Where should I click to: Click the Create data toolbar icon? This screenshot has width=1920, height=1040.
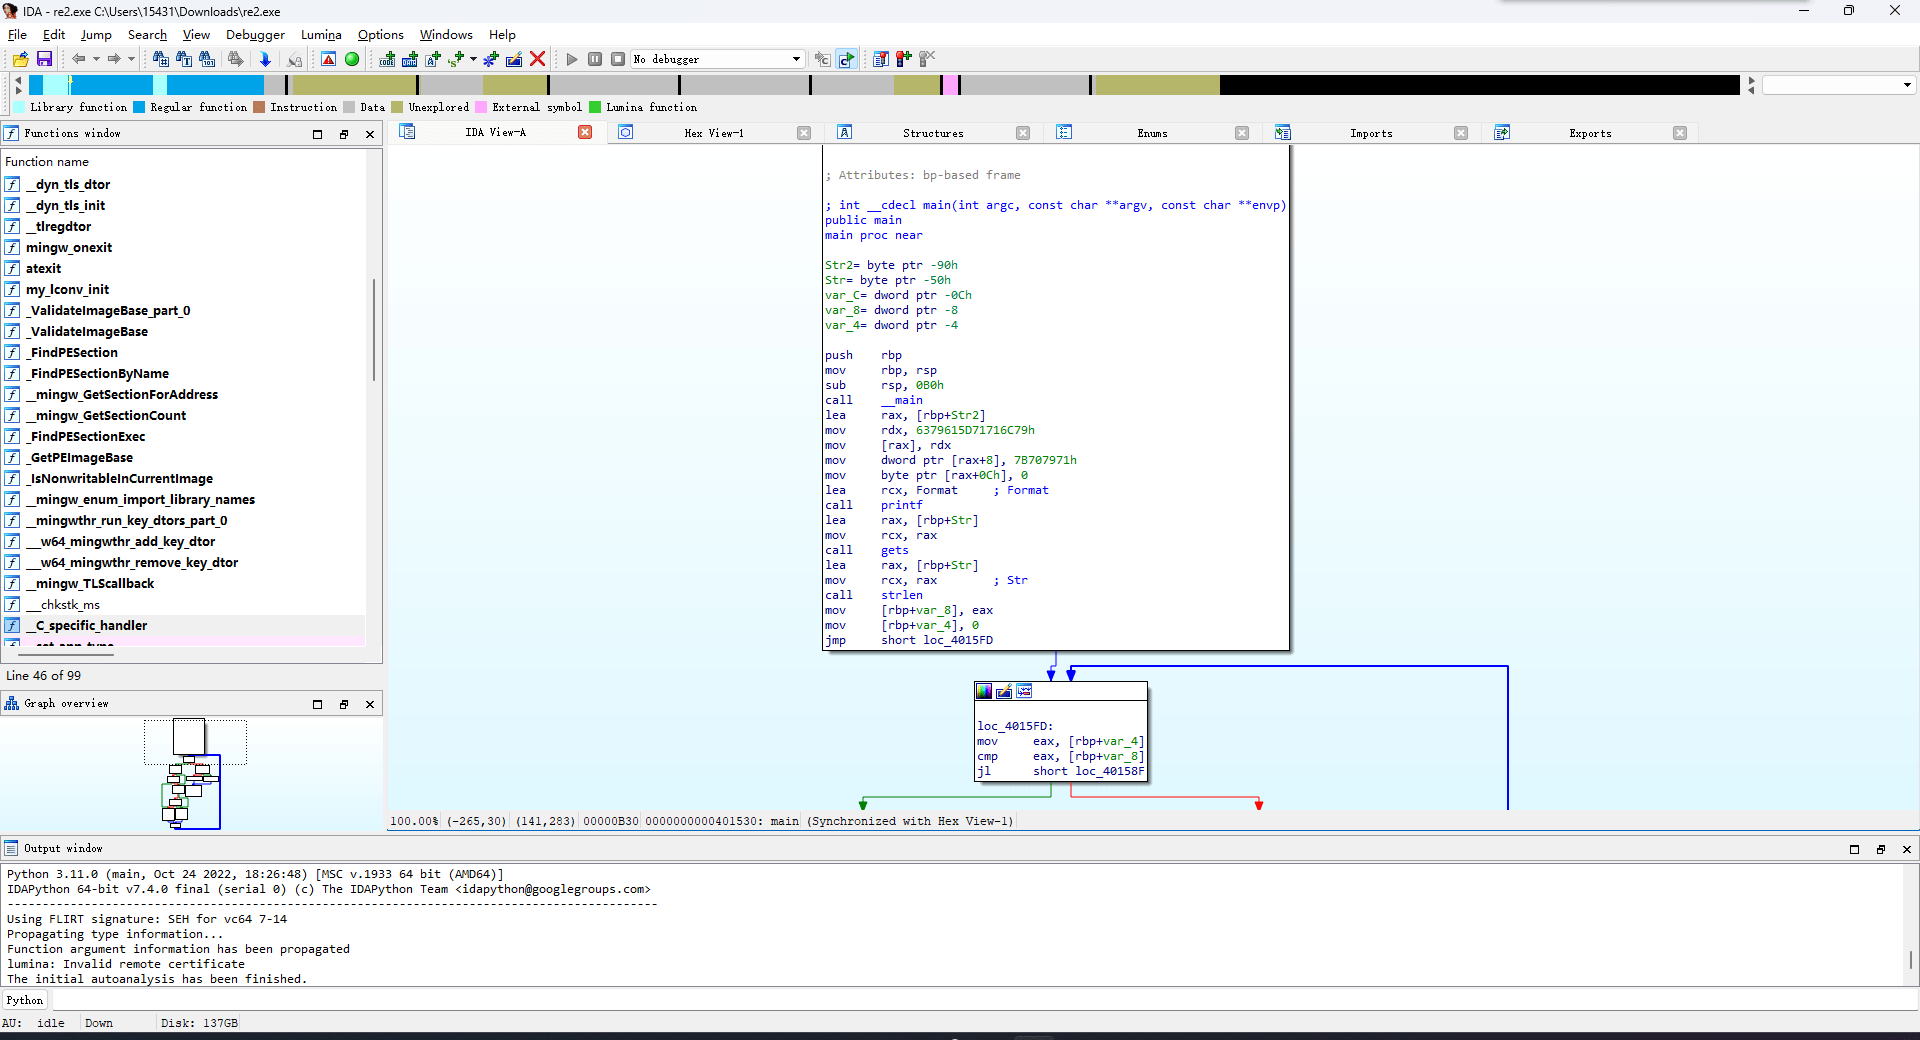(x=410, y=59)
